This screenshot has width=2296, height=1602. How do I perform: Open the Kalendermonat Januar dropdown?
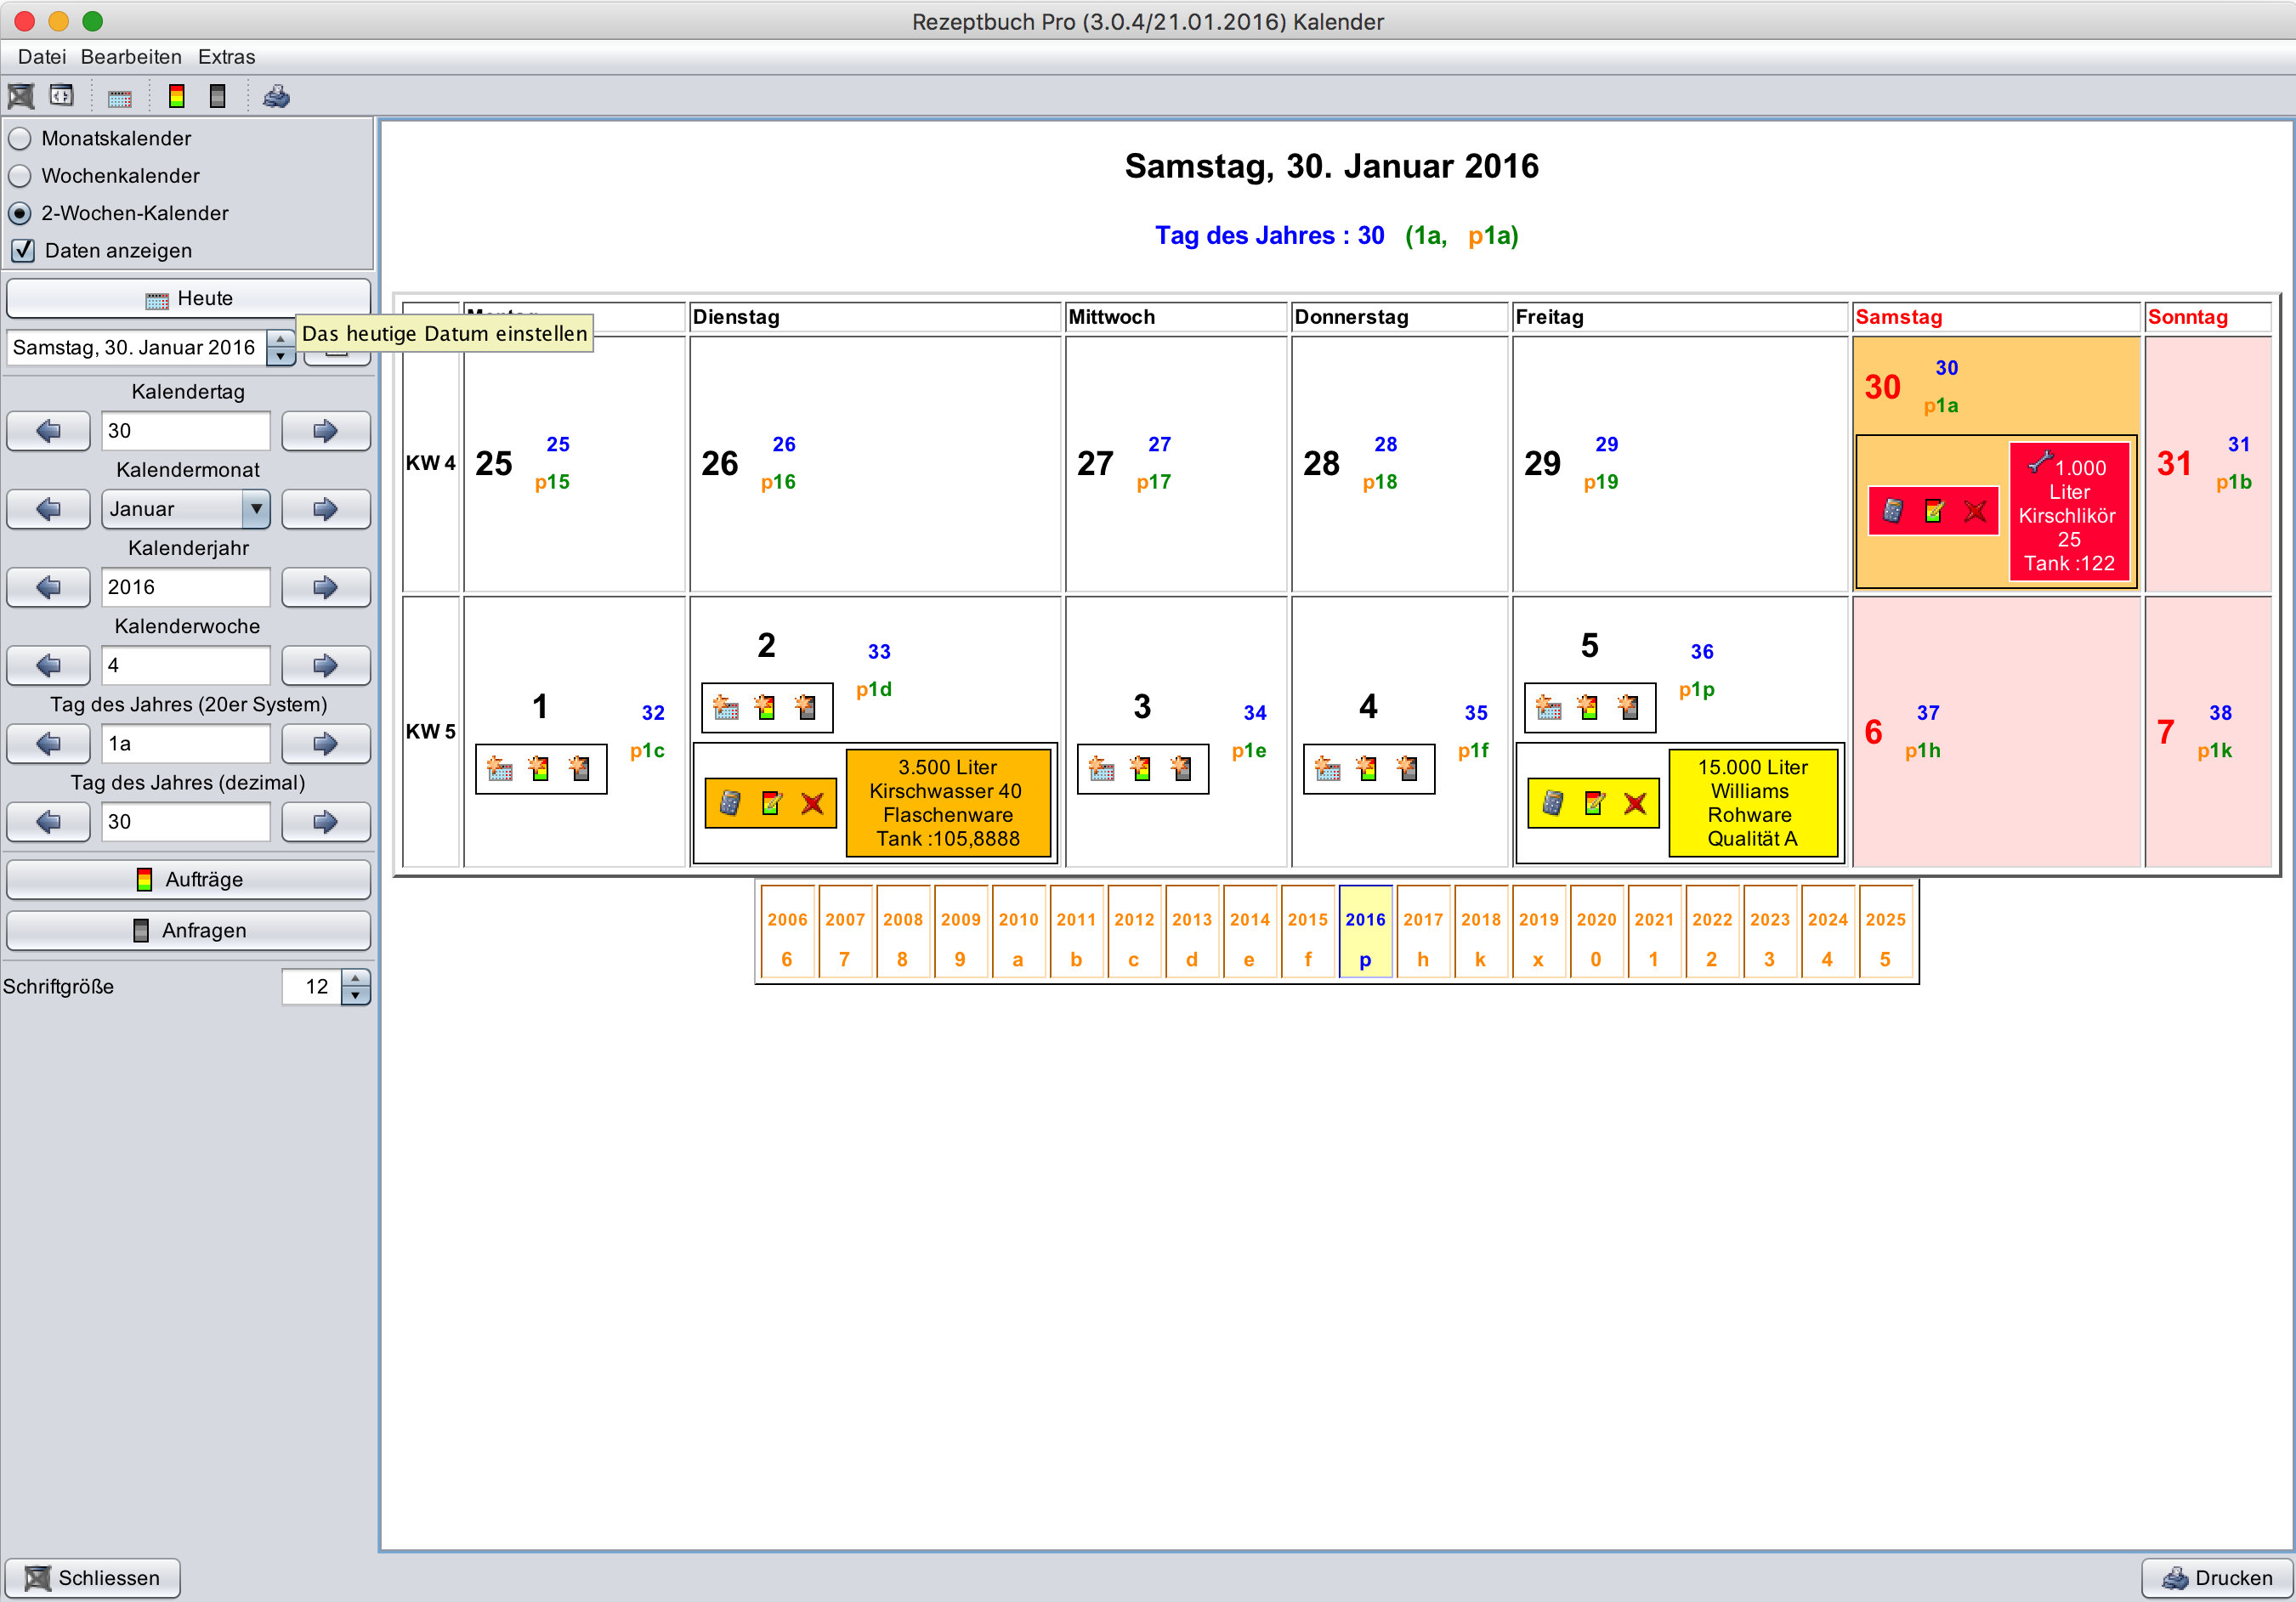(x=256, y=509)
